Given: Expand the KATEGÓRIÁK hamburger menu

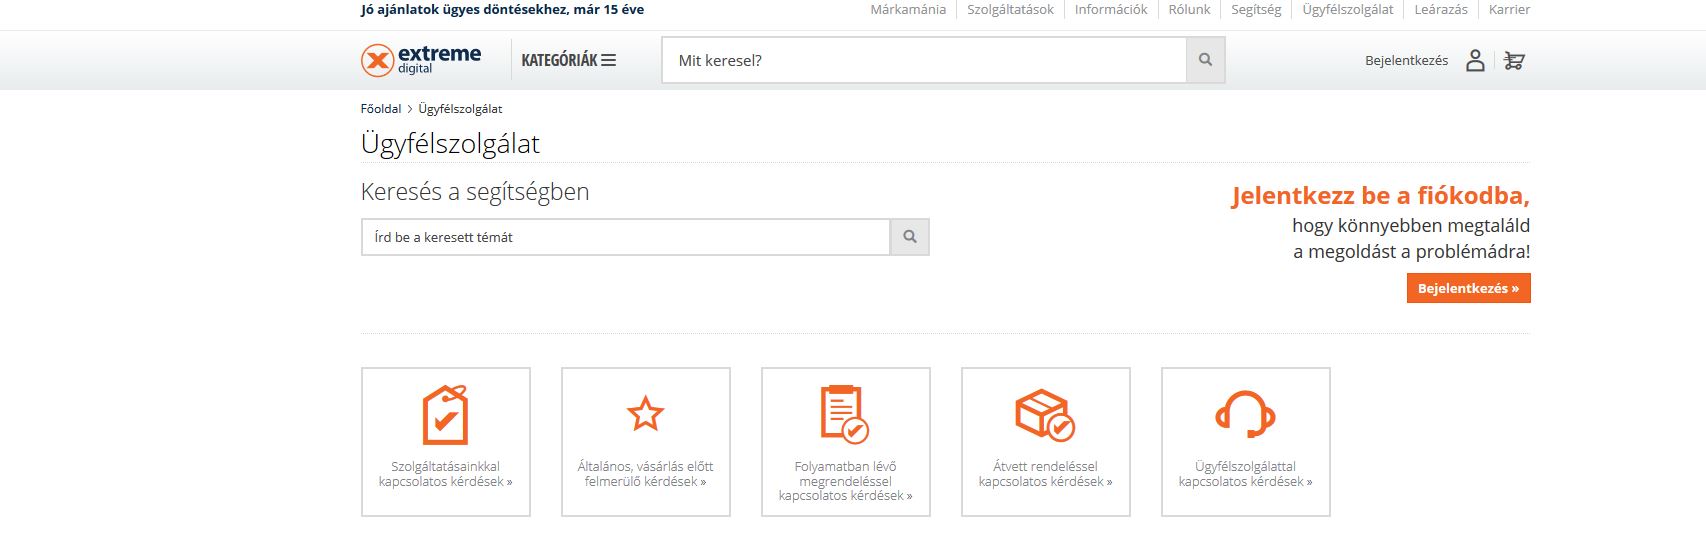Looking at the screenshot, I should (568, 60).
